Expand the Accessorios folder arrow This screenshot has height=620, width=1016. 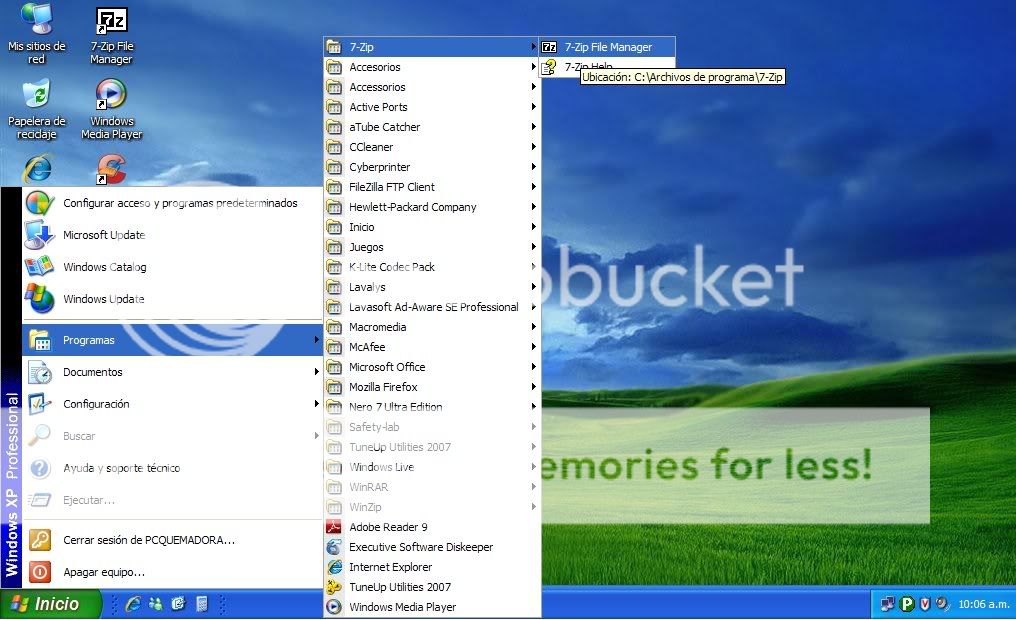(x=533, y=87)
